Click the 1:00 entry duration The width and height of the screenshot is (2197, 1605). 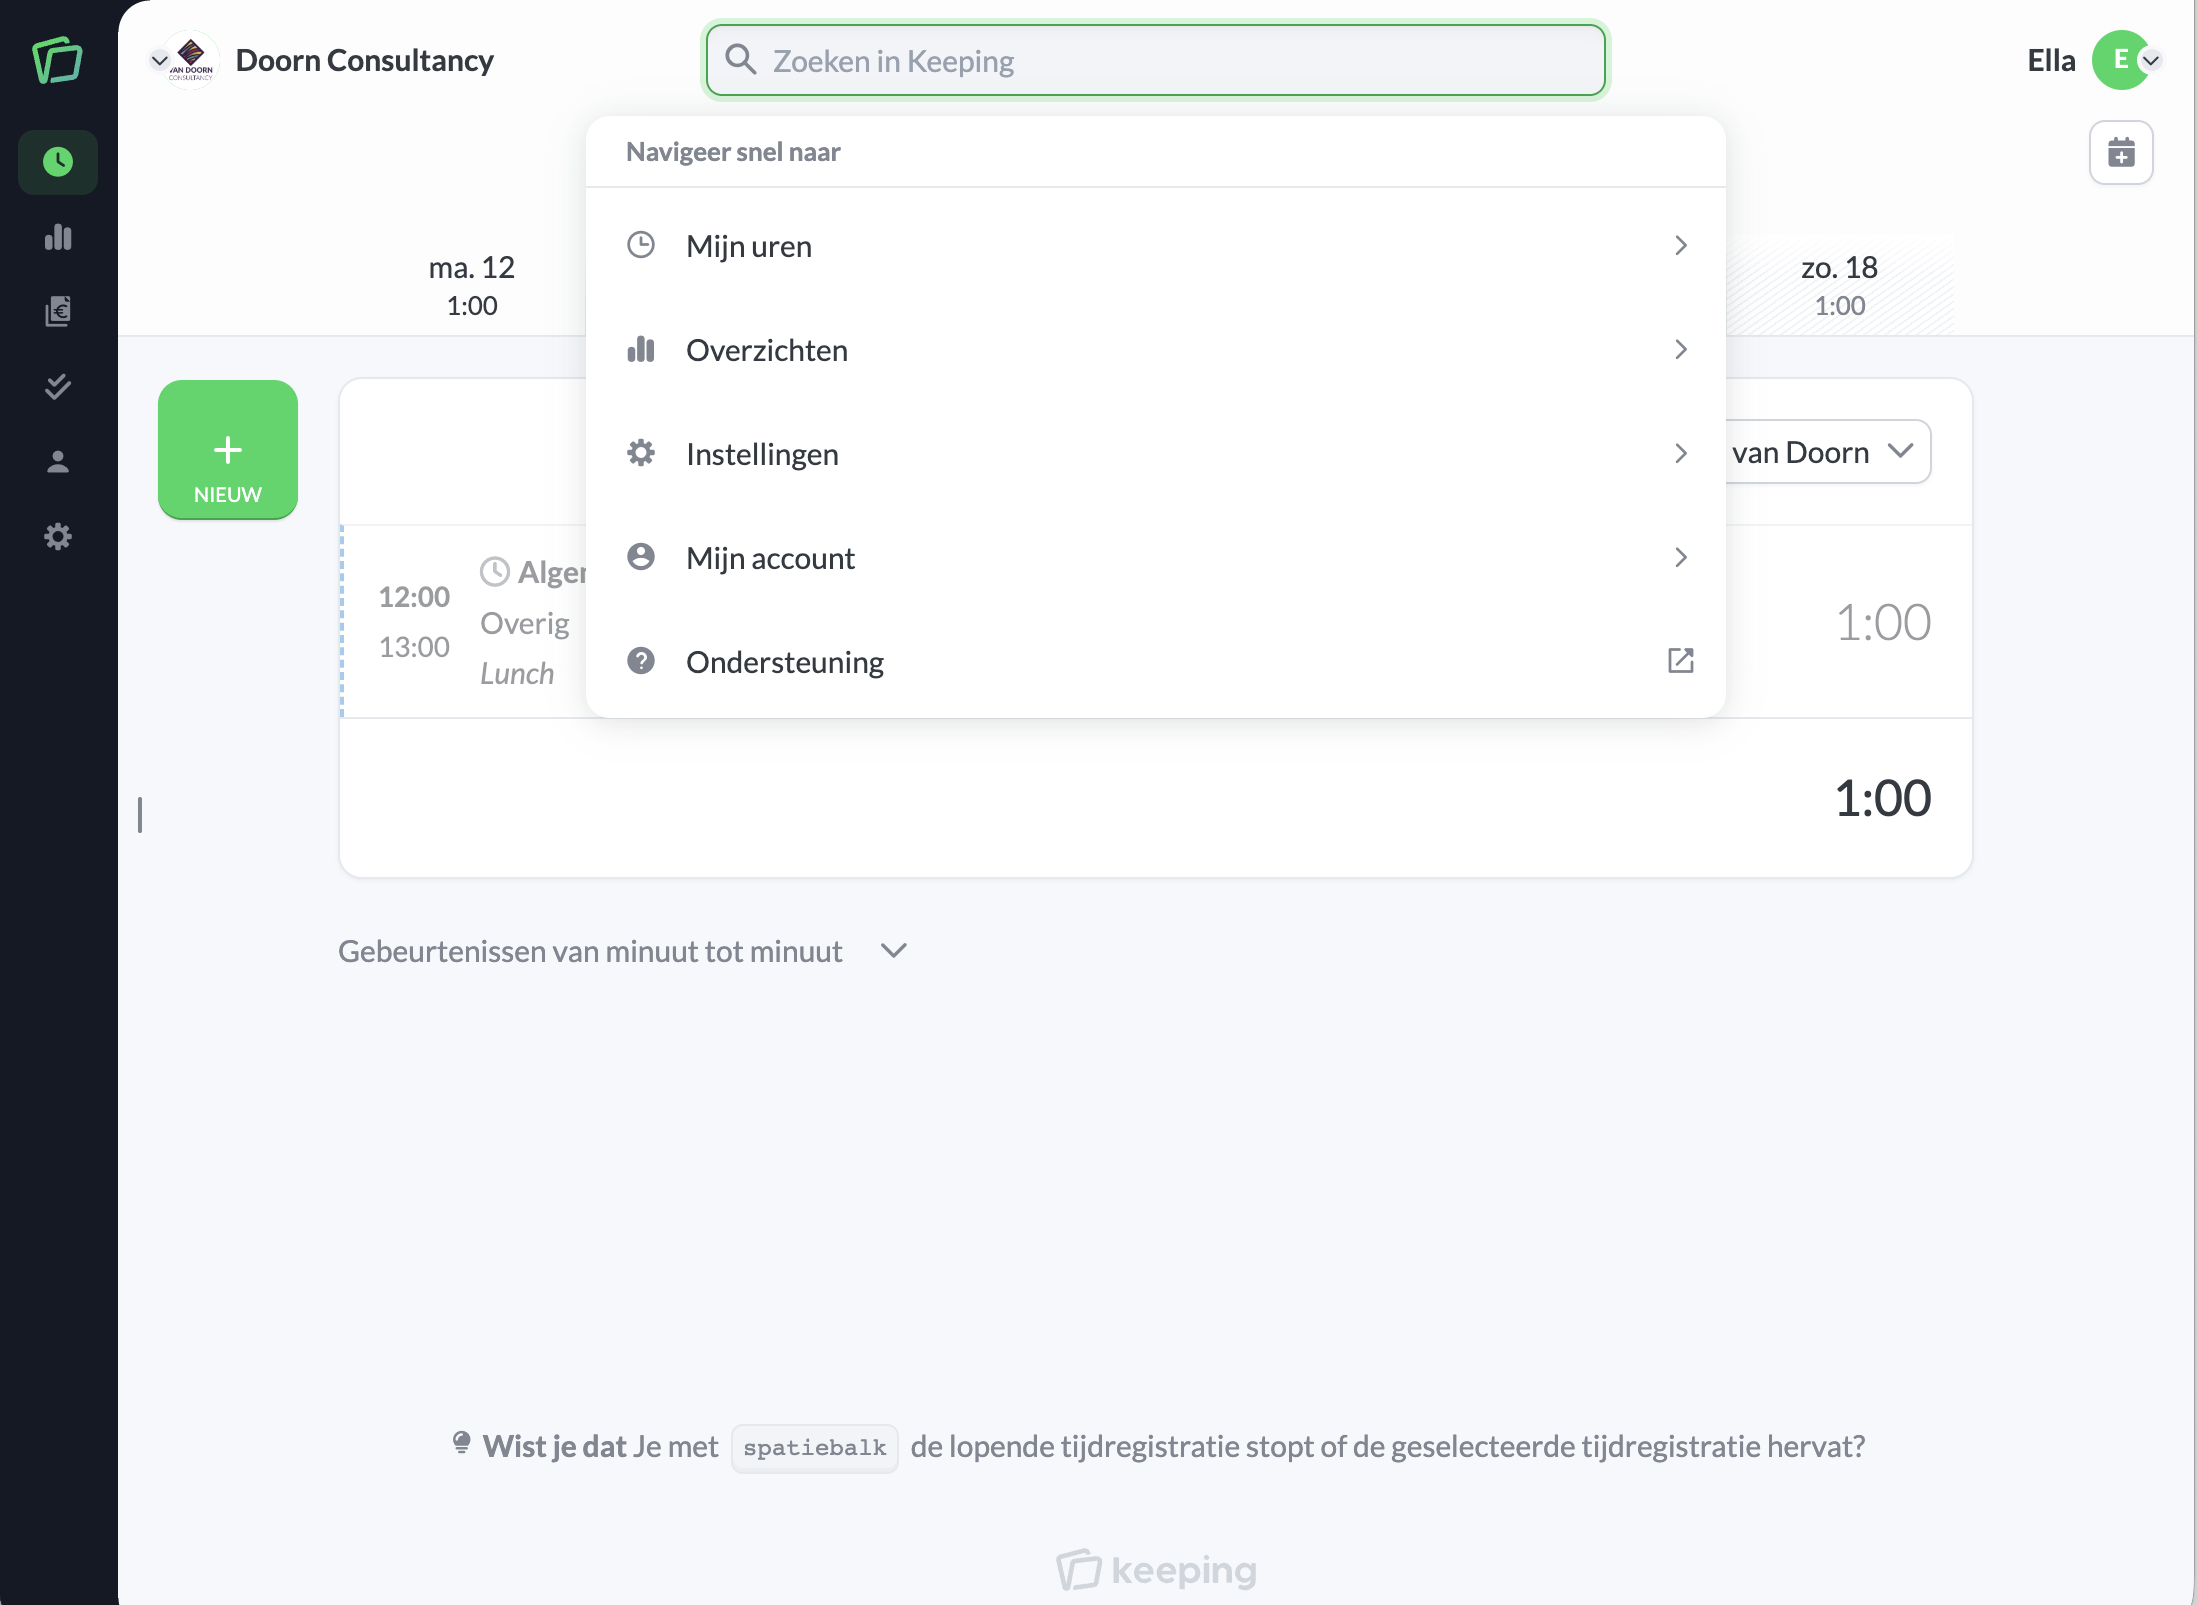point(1883,622)
